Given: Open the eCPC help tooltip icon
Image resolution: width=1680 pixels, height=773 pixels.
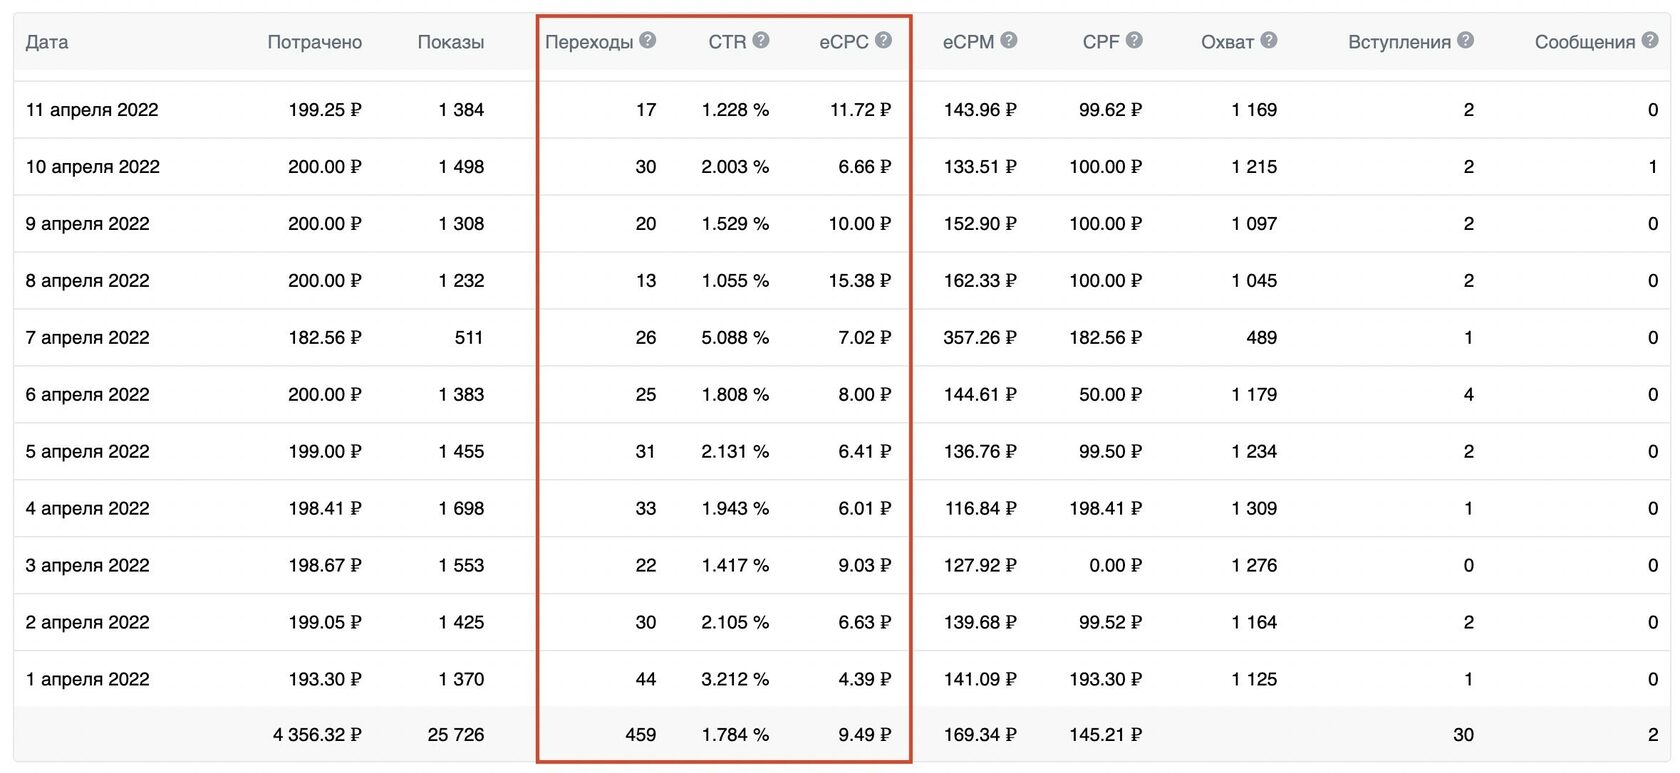Looking at the screenshot, I should (x=883, y=40).
